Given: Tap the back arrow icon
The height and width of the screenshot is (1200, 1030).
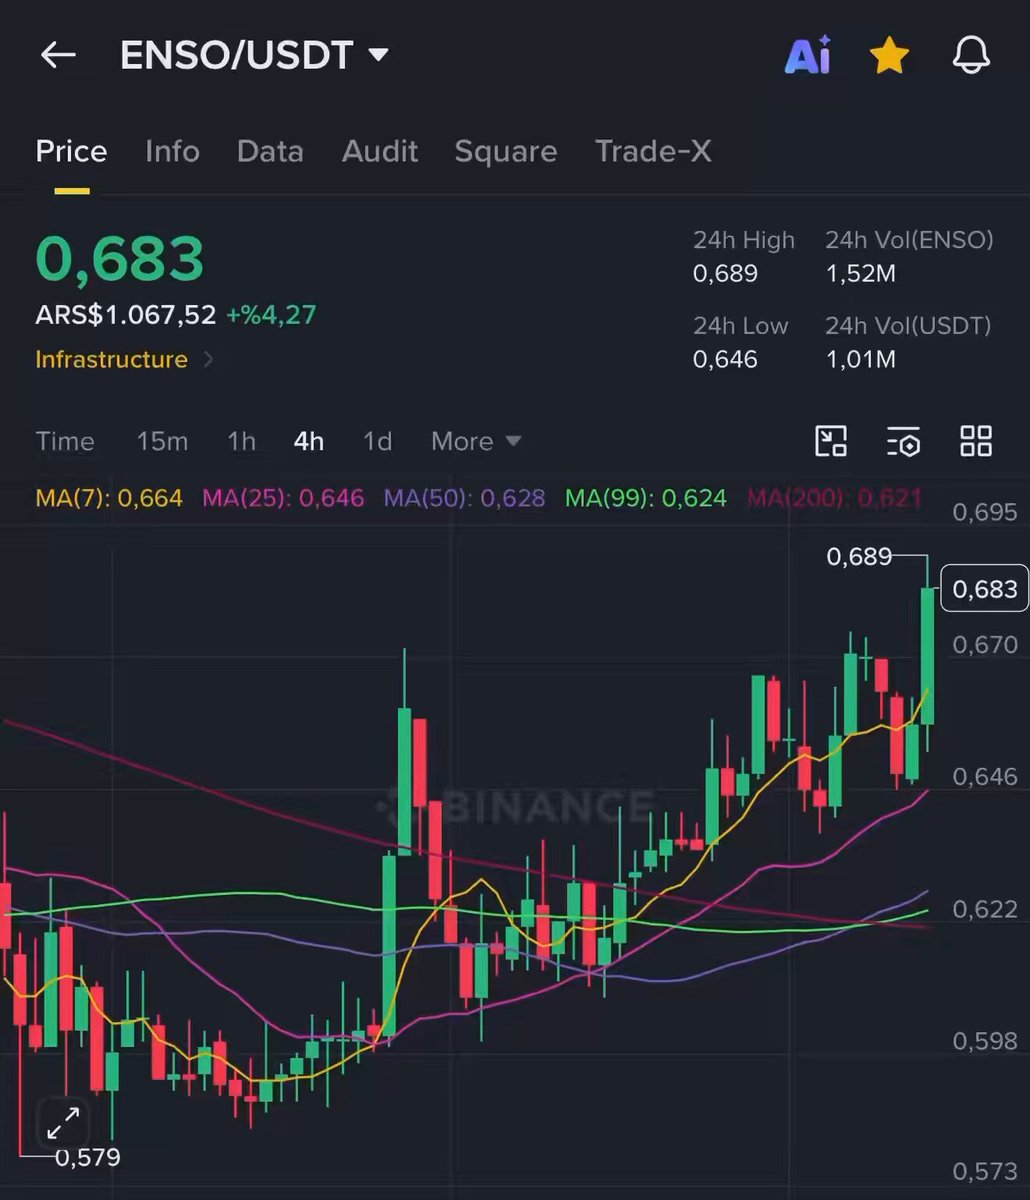Looking at the screenshot, I should pos(58,55).
